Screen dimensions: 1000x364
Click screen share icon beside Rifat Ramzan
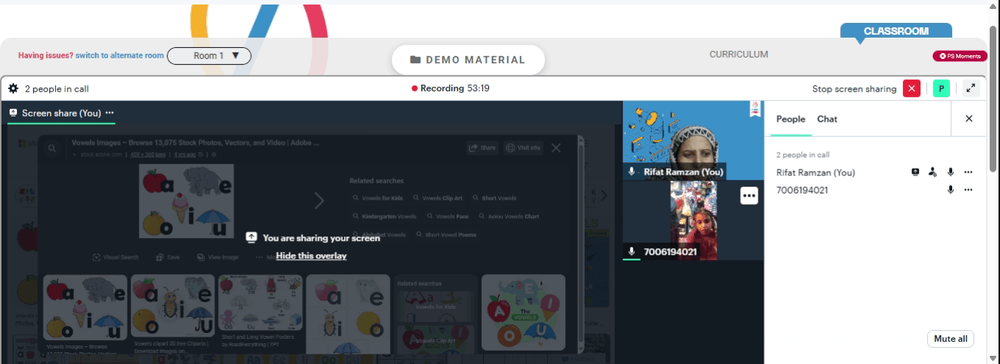[x=915, y=172]
